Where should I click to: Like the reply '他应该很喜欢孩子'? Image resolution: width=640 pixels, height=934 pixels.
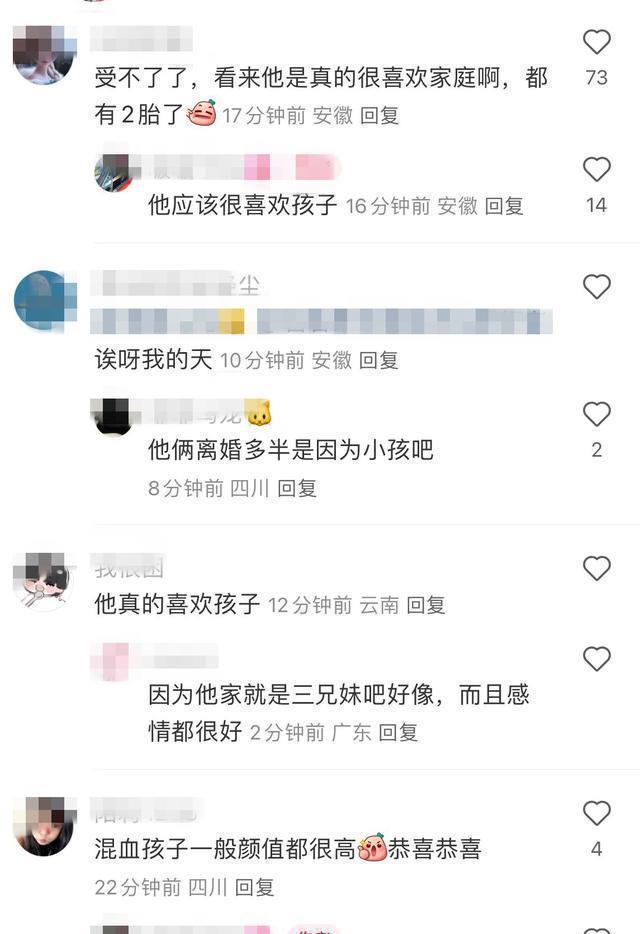click(596, 170)
